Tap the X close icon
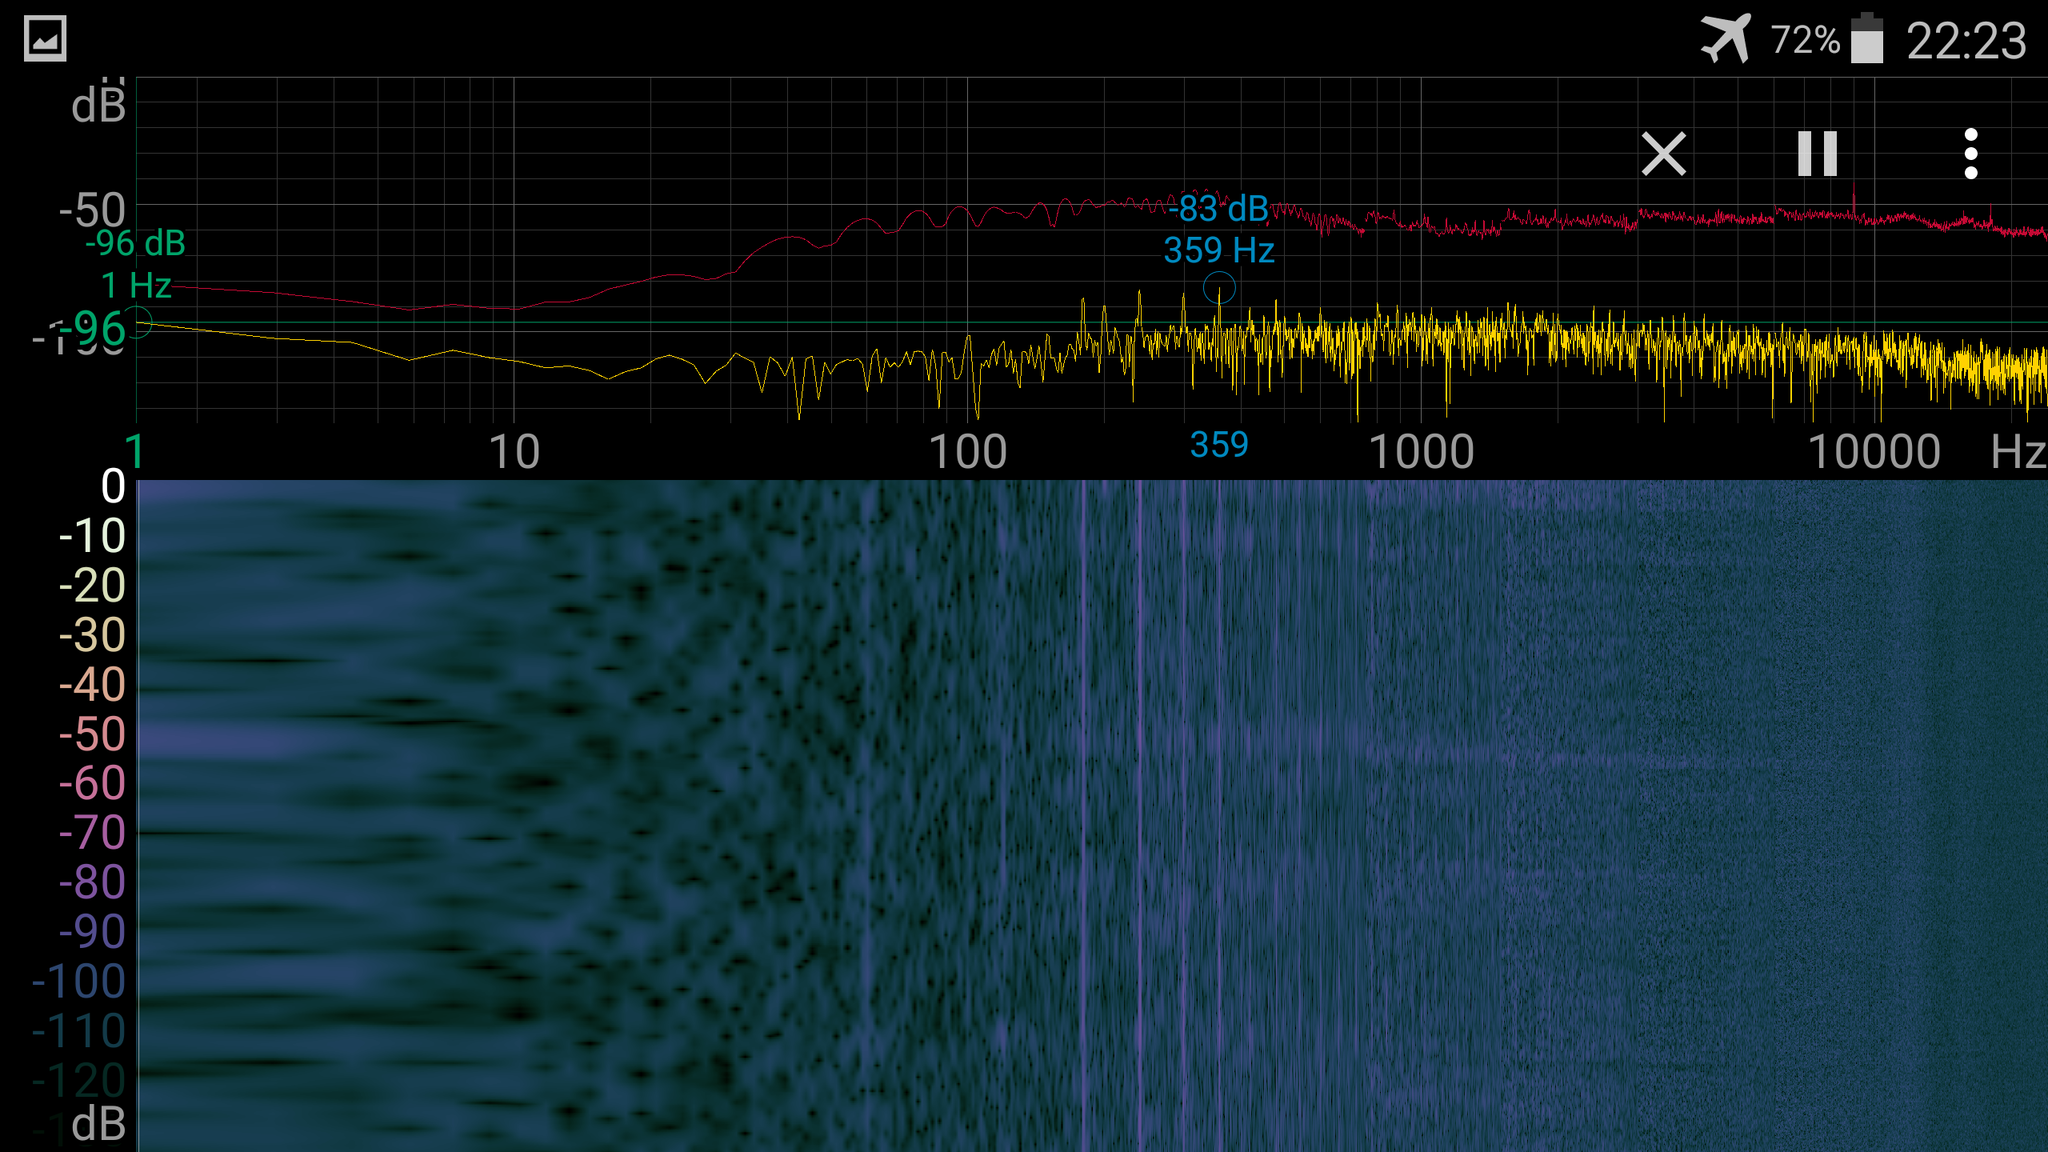Image resolution: width=2048 pixels, height=1152 pixels. coord(1664,154)
